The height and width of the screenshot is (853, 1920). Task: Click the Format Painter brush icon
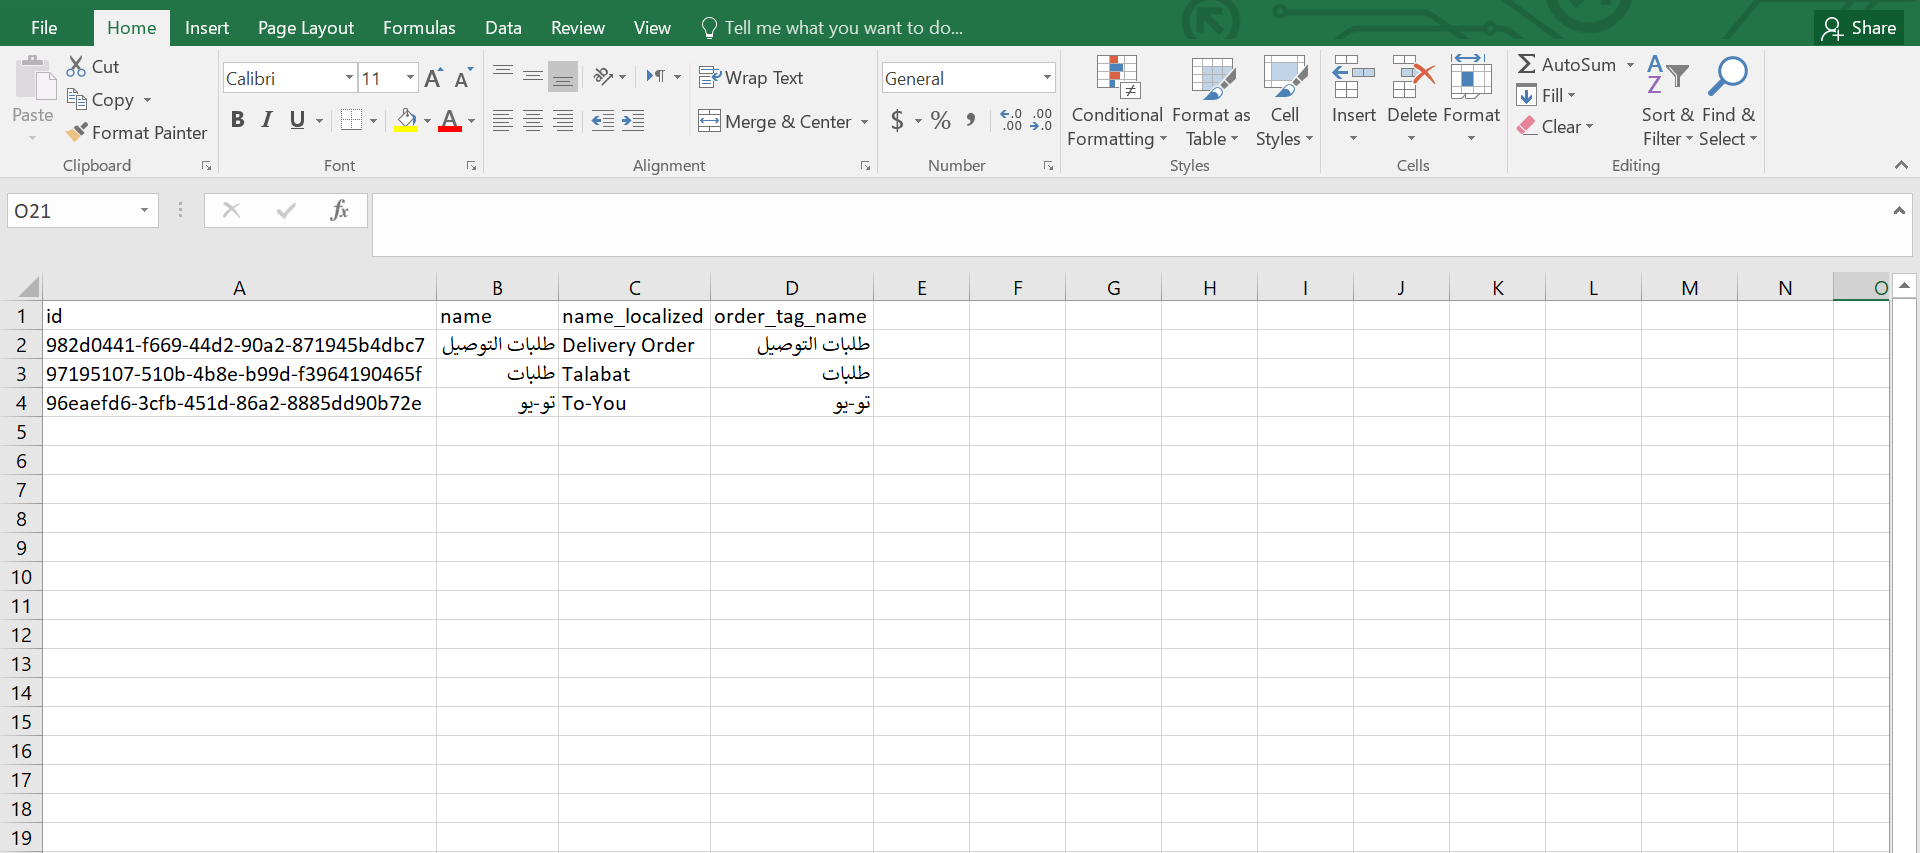click(x=77, y=132)
